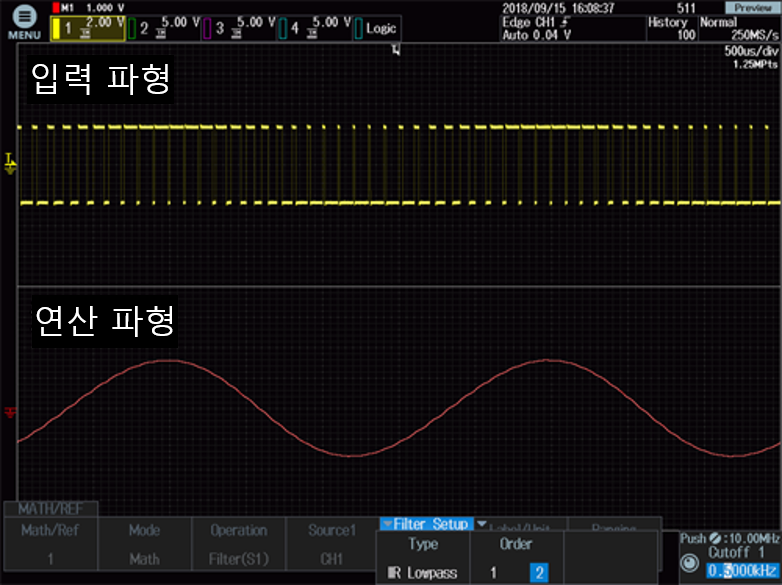Open the Source1 CH1 soft key
This screenshot has width=782, height=585.
331,544
